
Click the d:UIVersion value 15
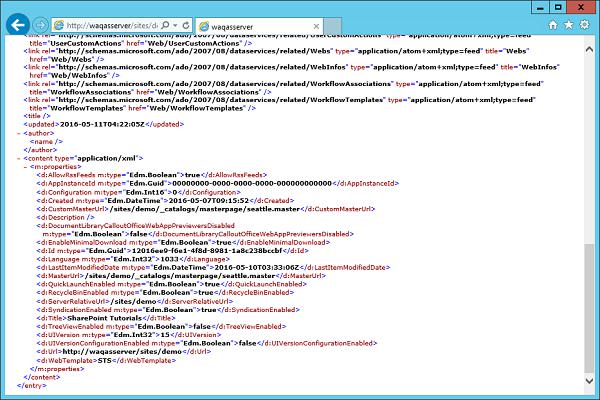pyautogui.click(x=165, y=335)
